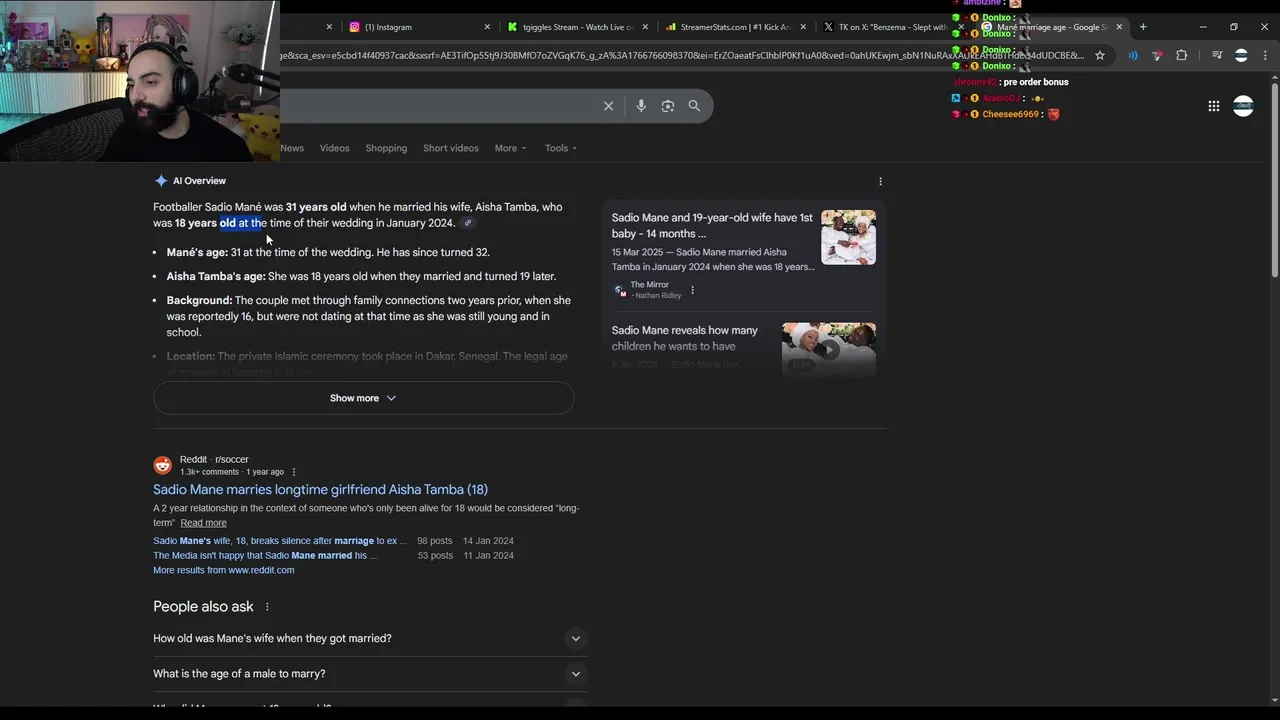
Task: Click Read more under the Reddit snippet
Action: 203,523
